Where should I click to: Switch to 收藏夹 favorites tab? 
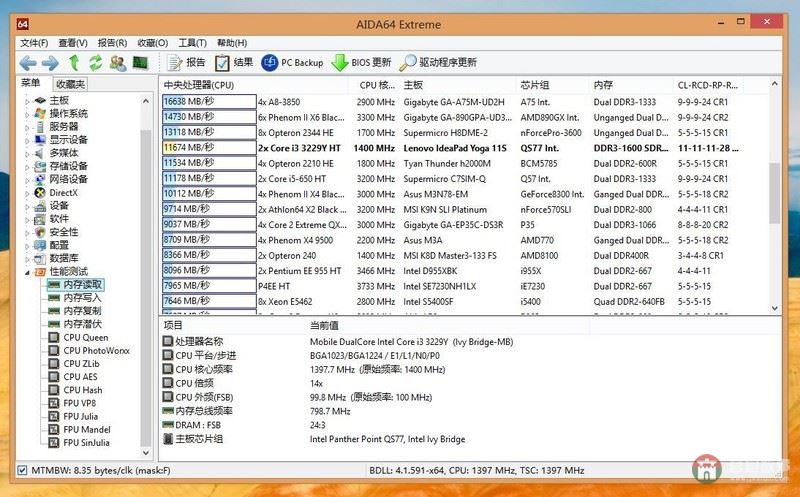point(70,84)
